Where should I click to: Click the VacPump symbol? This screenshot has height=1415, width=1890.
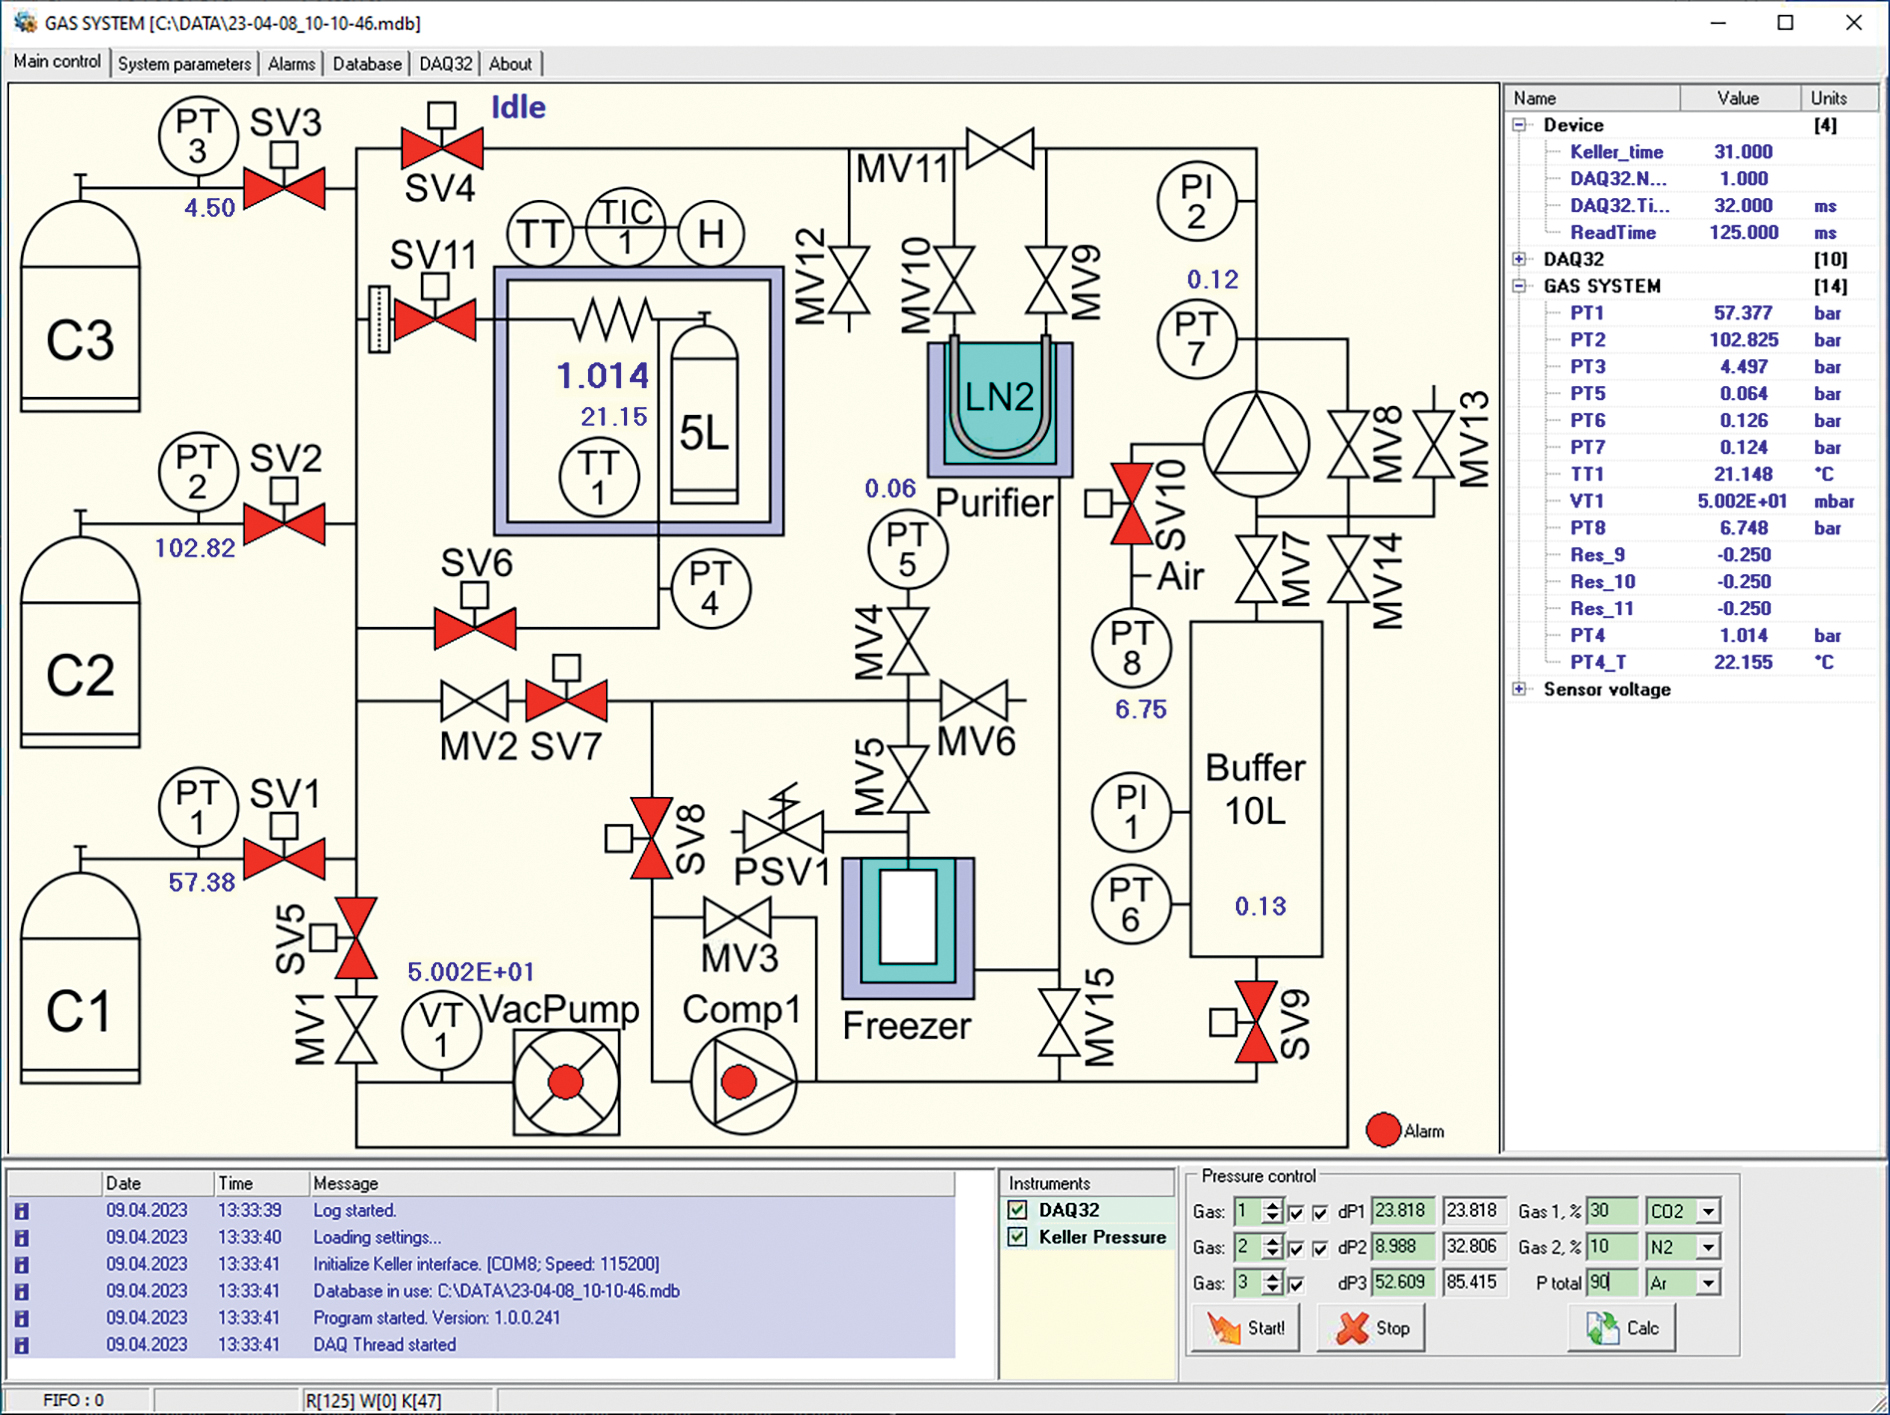(x=566, y=1082)
